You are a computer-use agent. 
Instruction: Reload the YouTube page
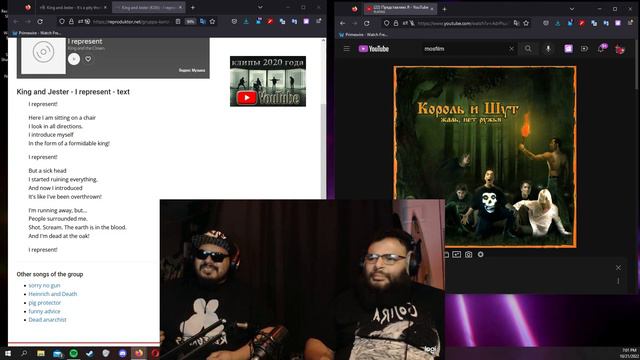[367, 23]
